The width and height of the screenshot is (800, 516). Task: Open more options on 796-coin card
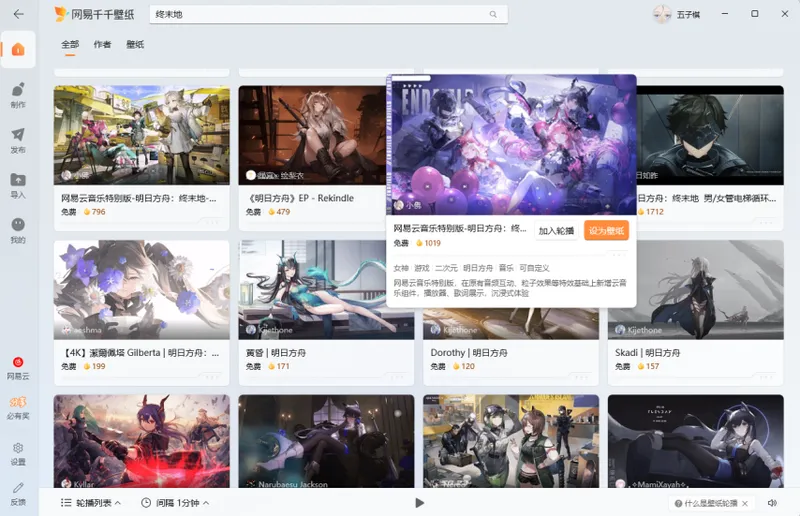click(x=212, y=222)
